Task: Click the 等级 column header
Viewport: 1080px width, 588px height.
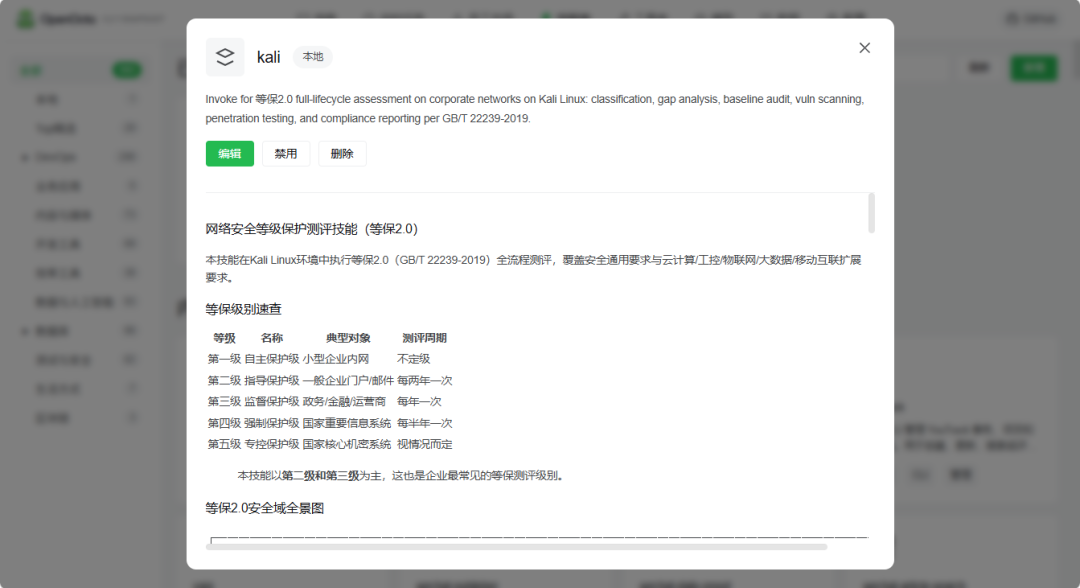Action: point(225,338)
